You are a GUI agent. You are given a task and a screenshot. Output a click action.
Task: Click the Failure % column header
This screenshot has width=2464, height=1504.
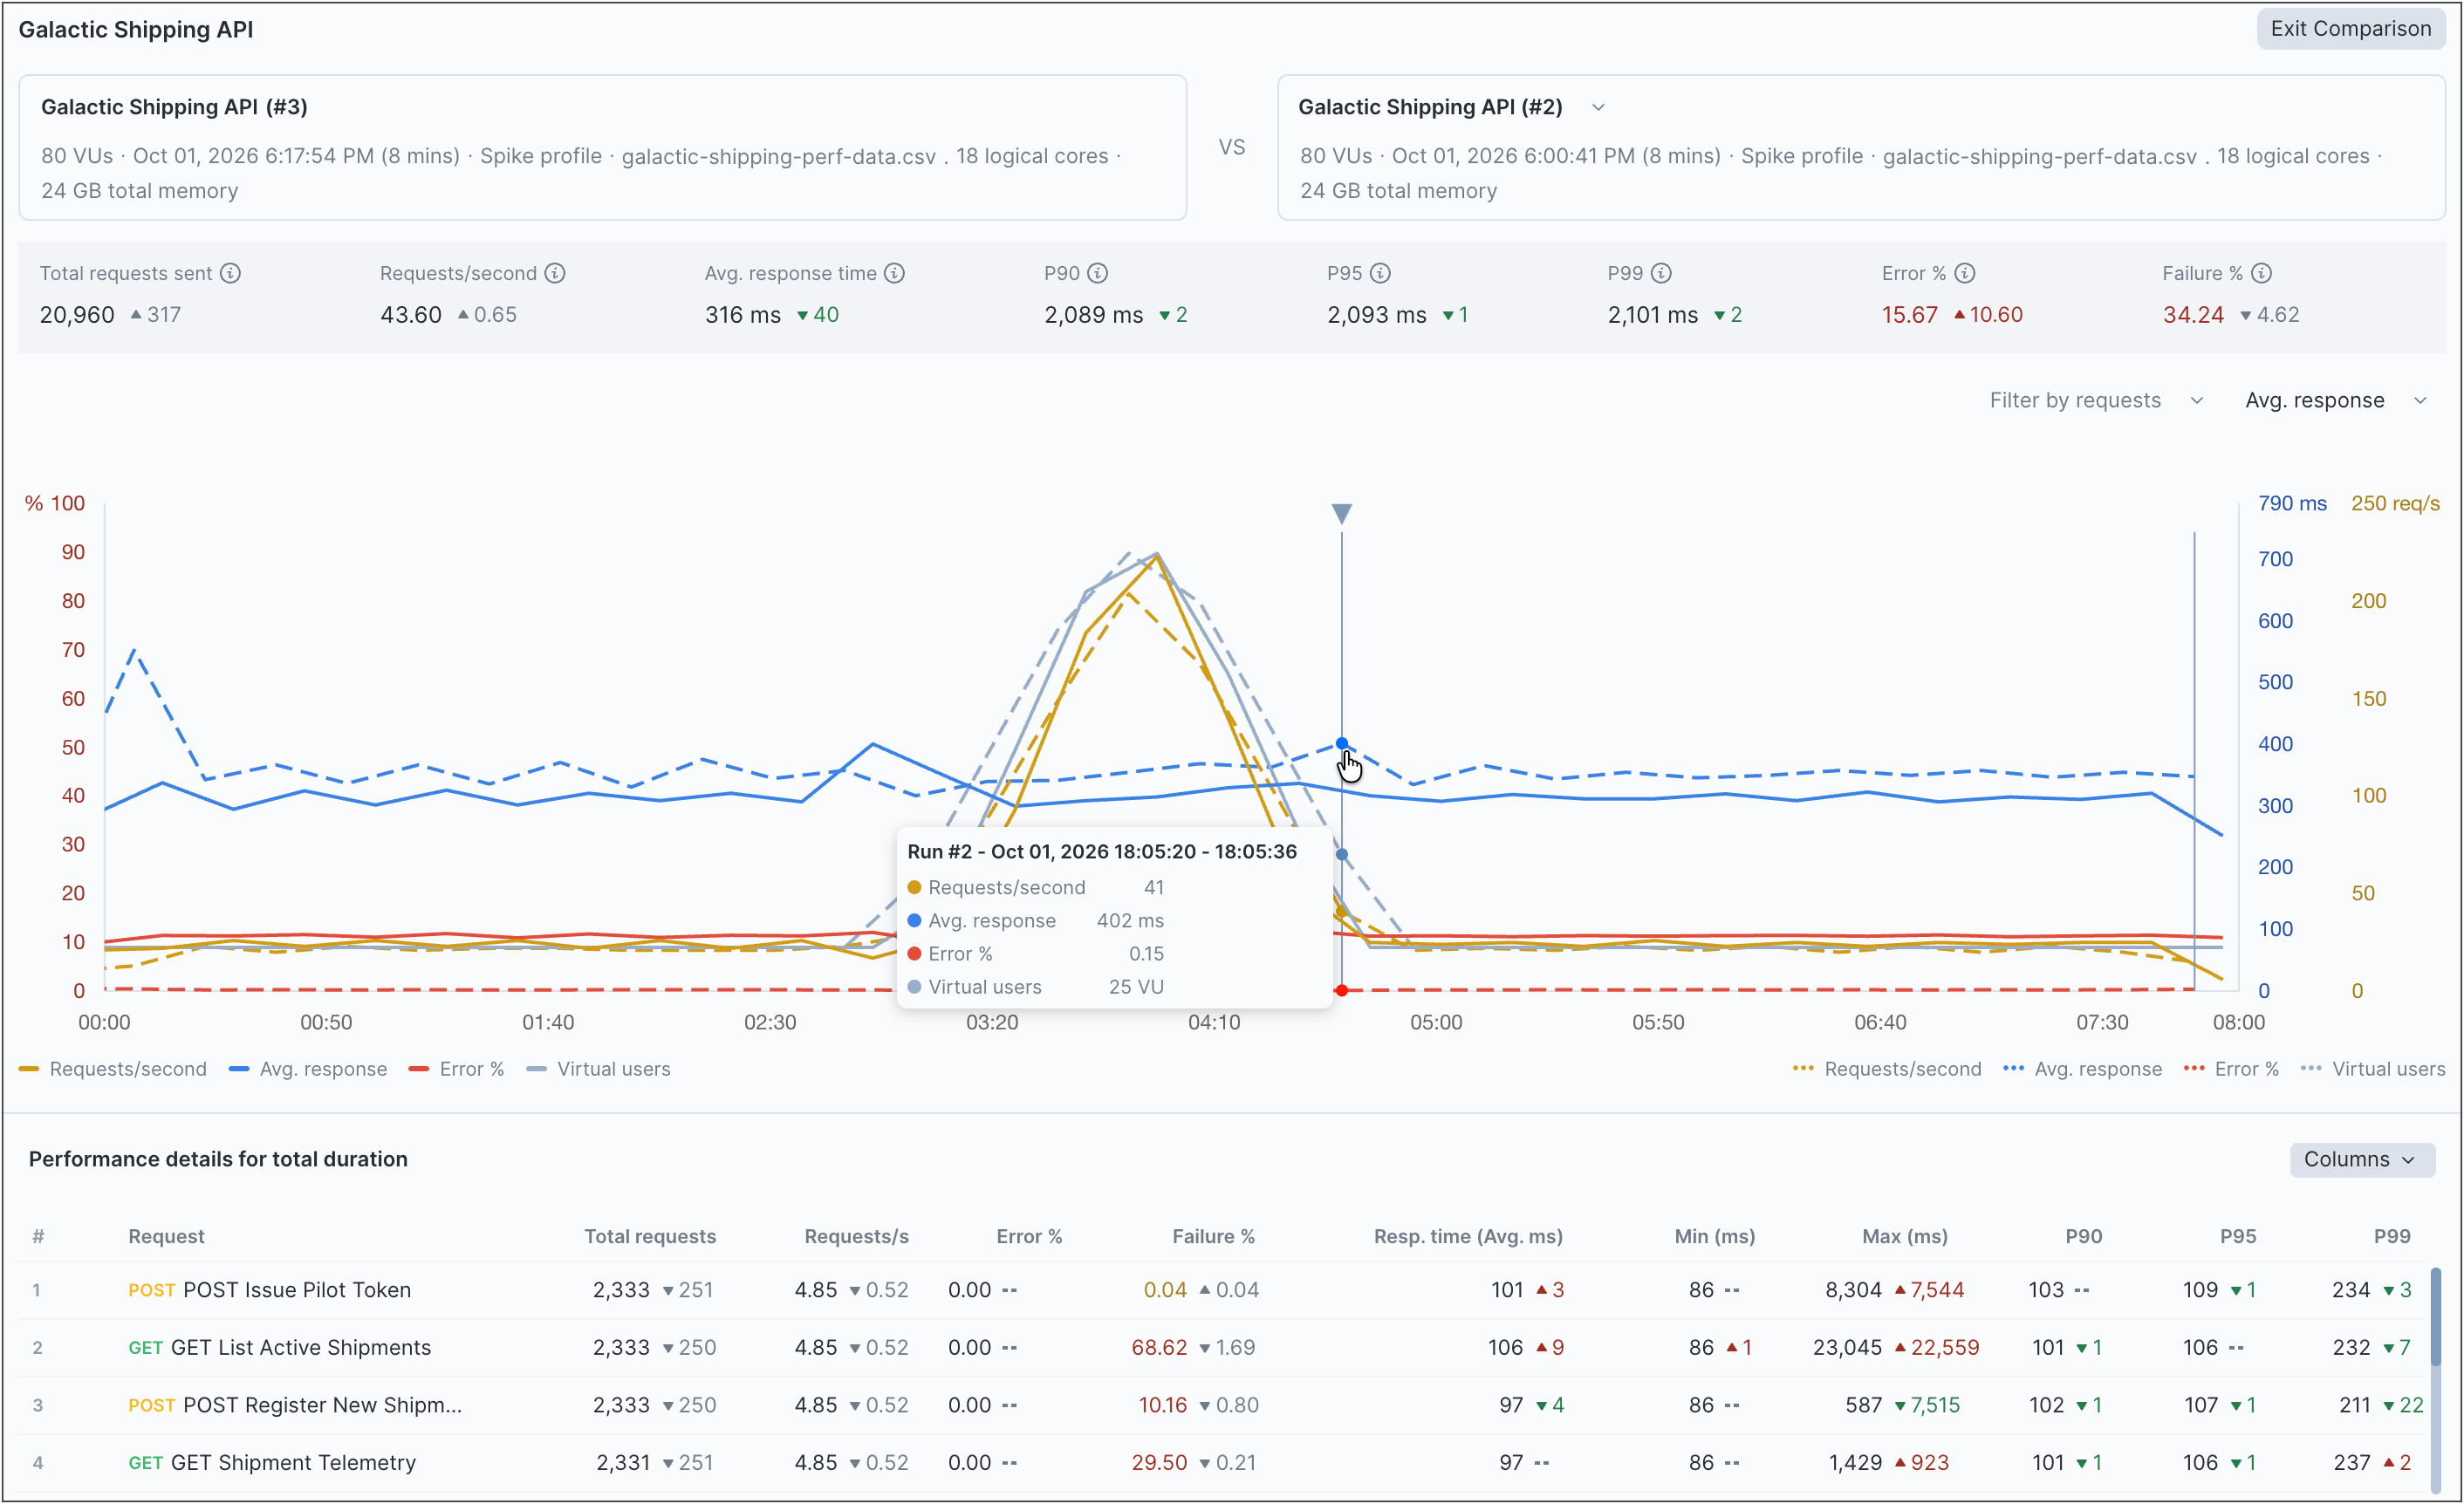pyautogui.click(x=1213, y=1236)
